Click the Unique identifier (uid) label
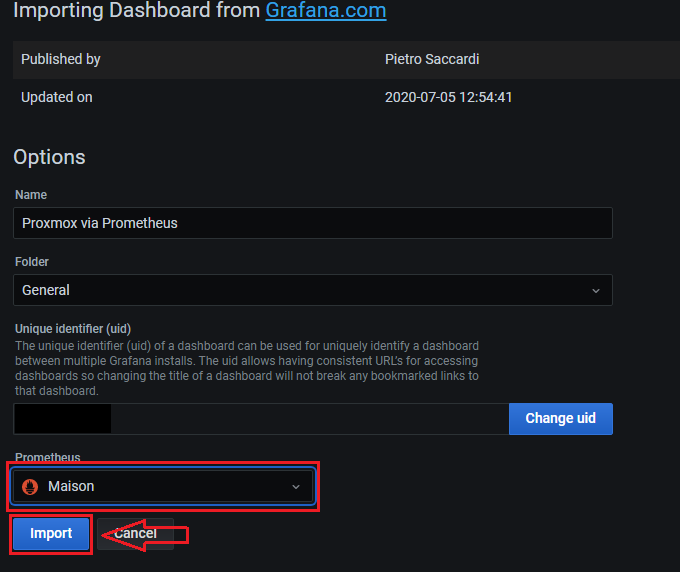The width and height of the screenshot is (680, 572). 73,328
